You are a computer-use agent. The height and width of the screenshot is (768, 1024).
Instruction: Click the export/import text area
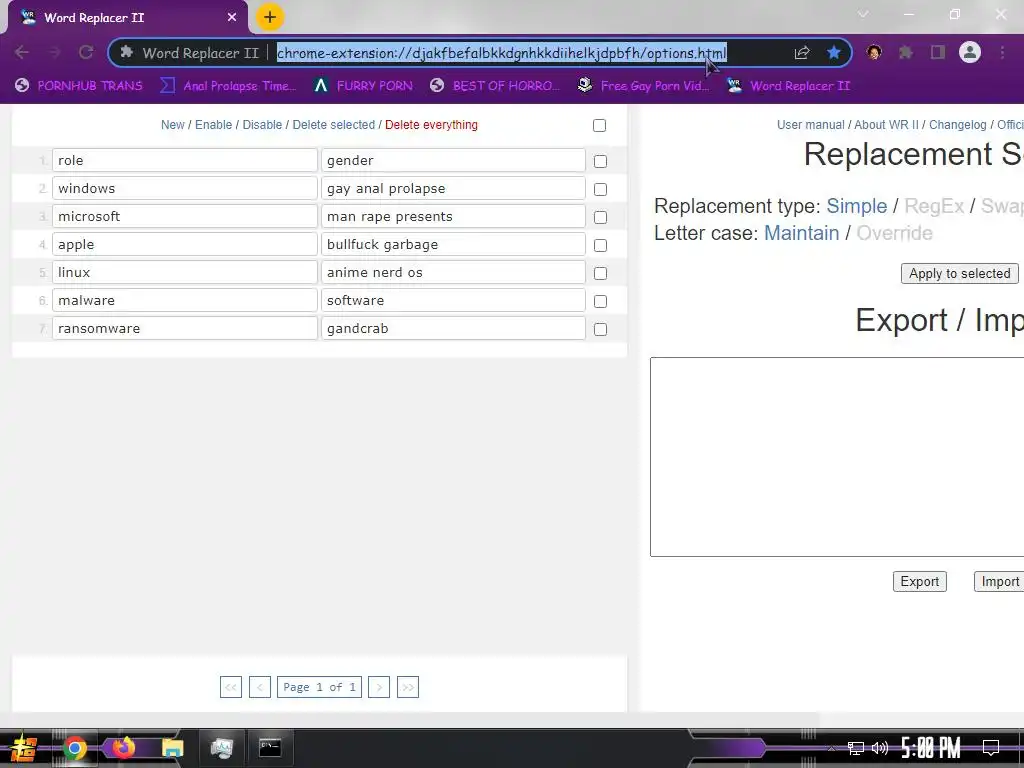[837, 457]
